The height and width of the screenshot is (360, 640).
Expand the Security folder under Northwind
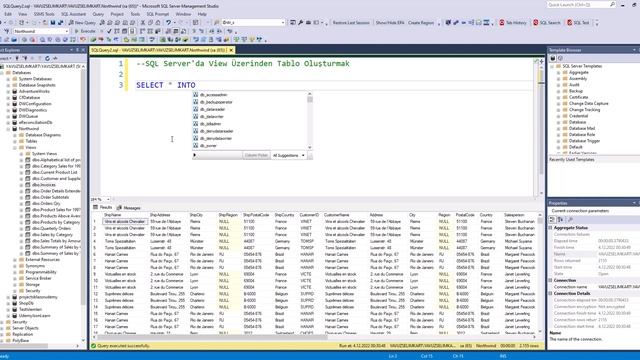pos(15,291)
